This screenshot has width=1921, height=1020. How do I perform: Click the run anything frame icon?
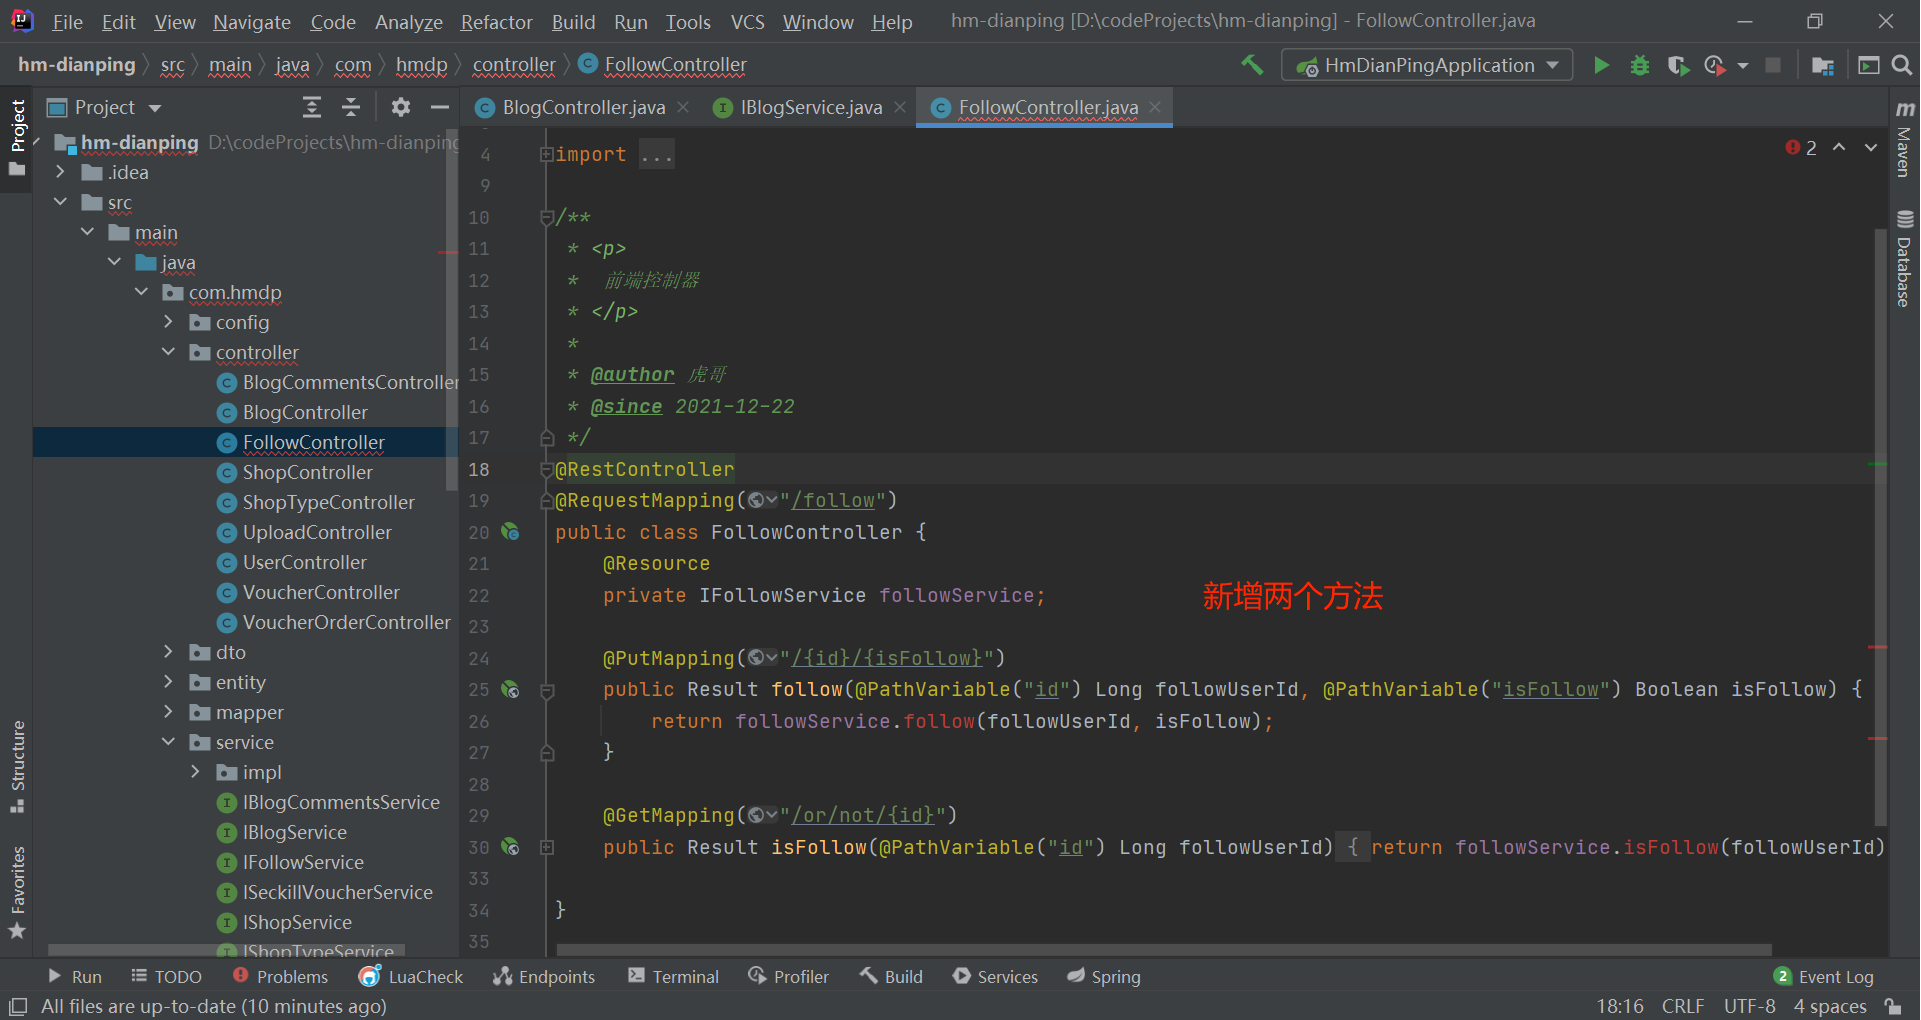1868,65
